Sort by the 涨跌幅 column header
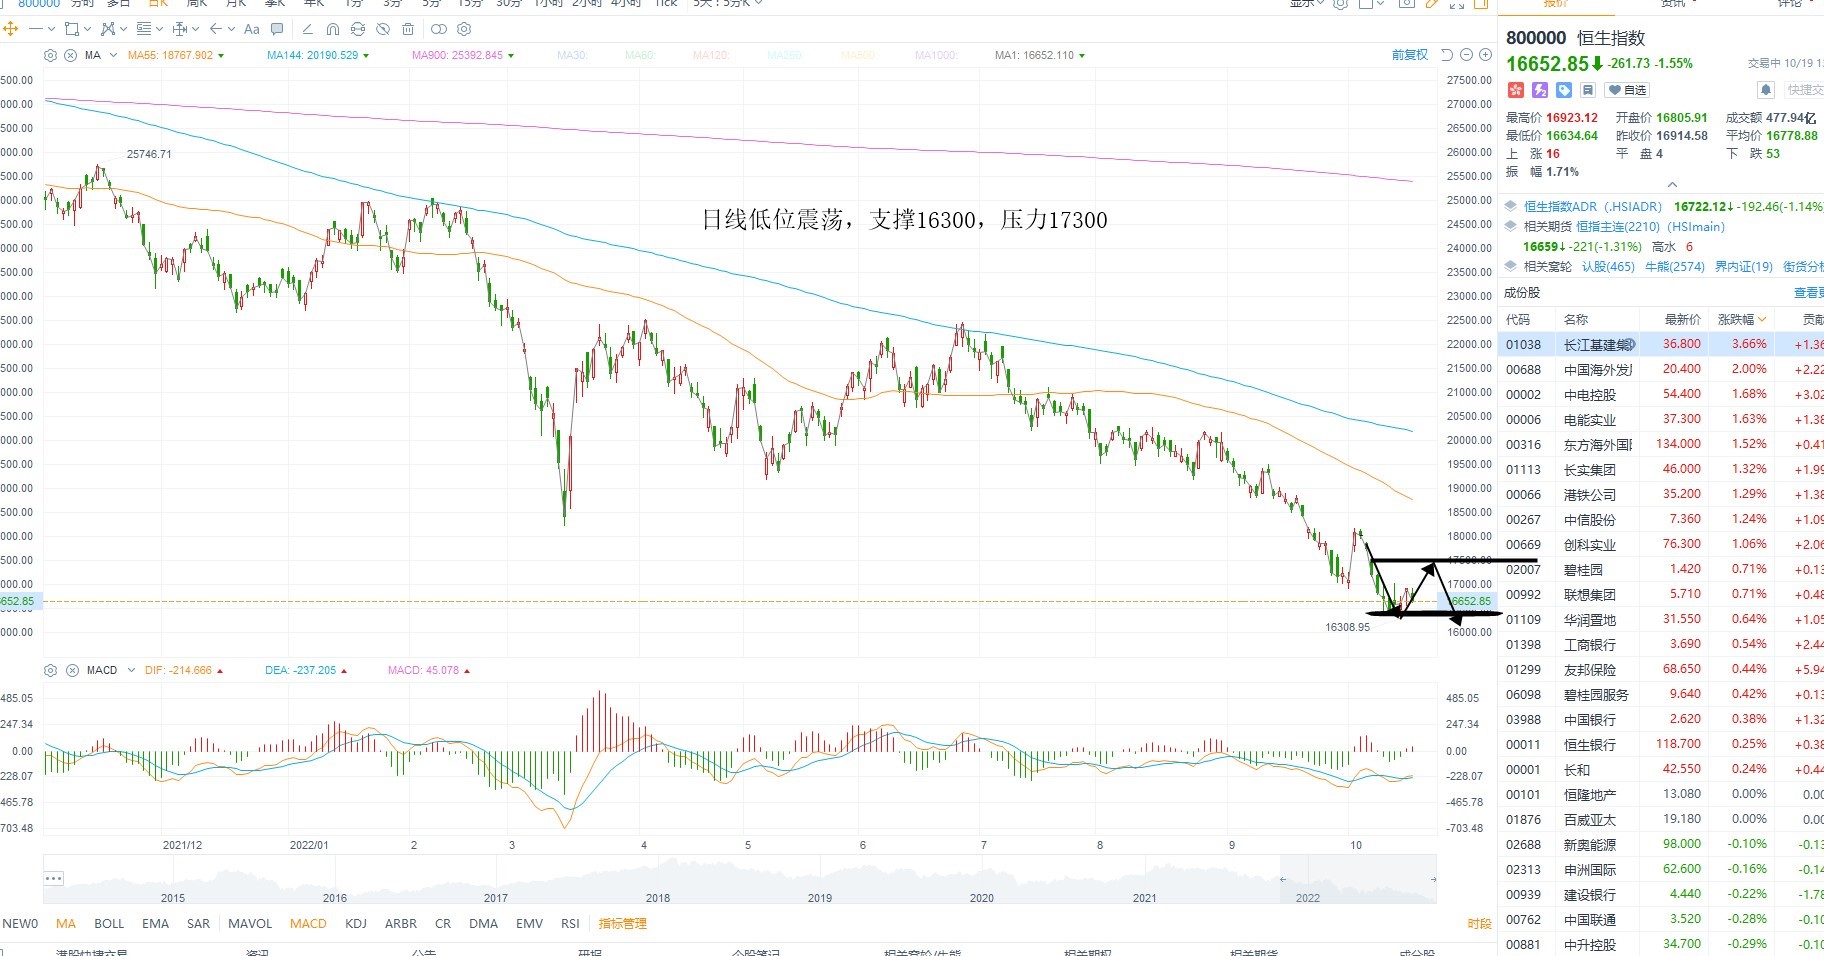This screenshot has height=956, width=1824. point(1741,319)
